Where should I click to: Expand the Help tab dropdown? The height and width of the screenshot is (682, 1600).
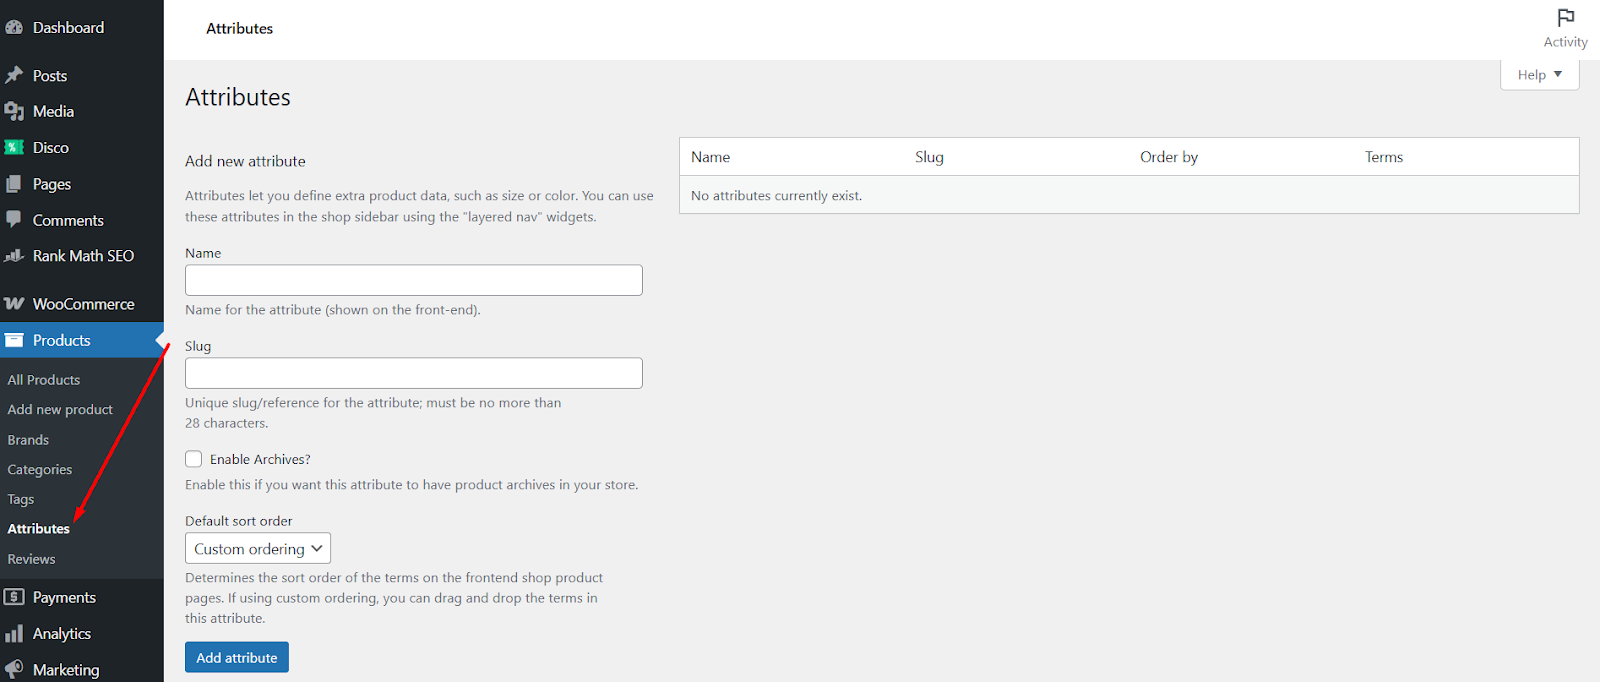tap(1540, 75)
